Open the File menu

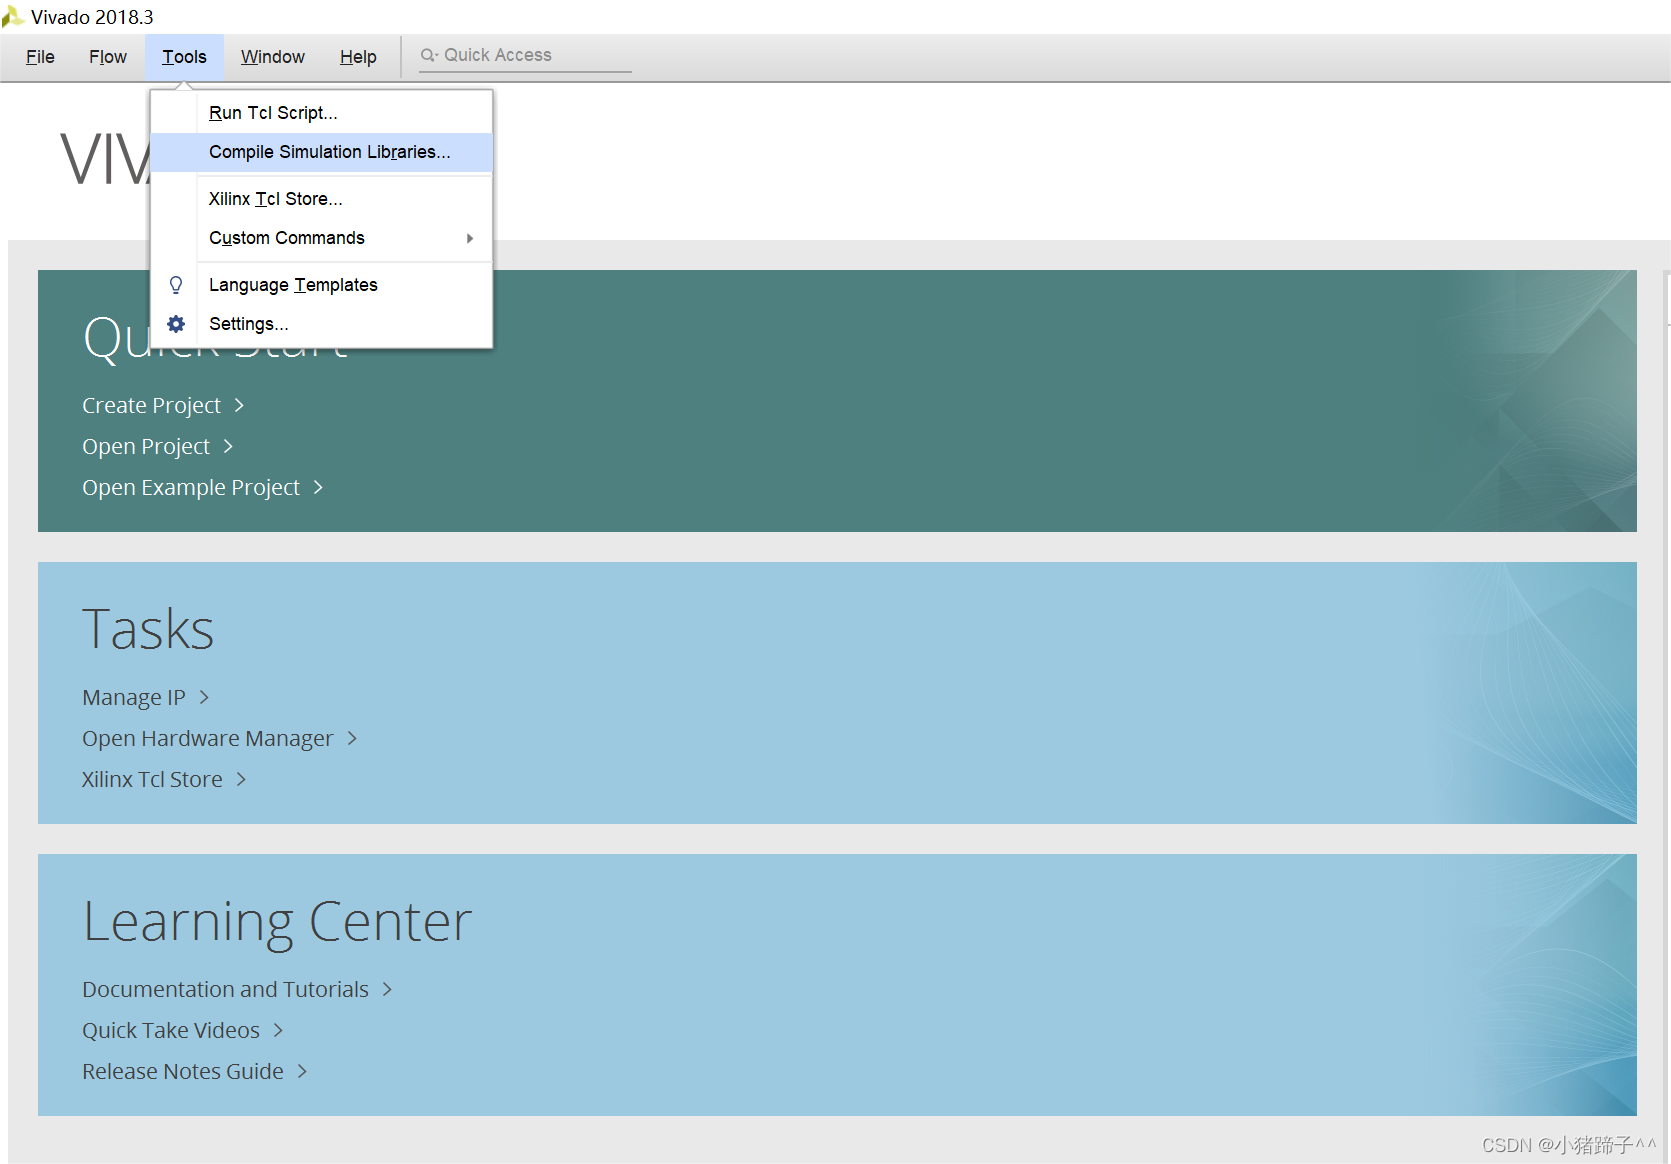[40, 57]
